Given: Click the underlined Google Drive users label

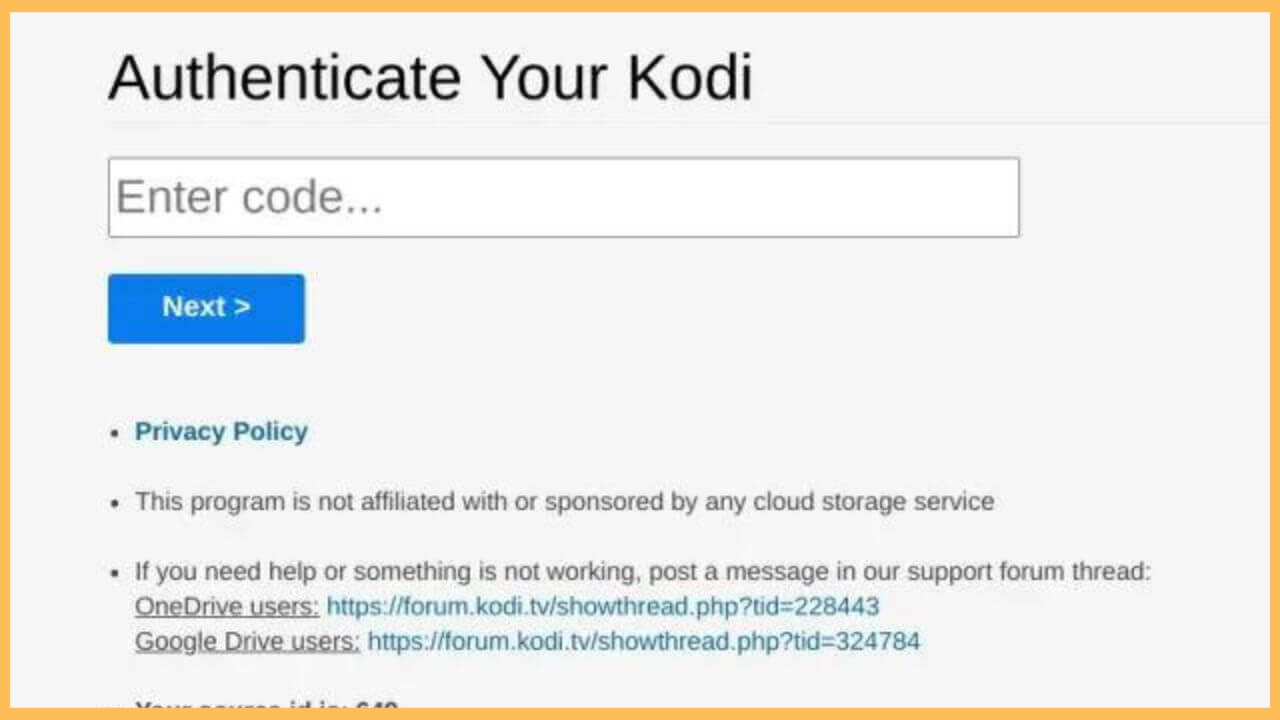Looking at the screenshot, I should pyautogui.click(x=243, y=641).
